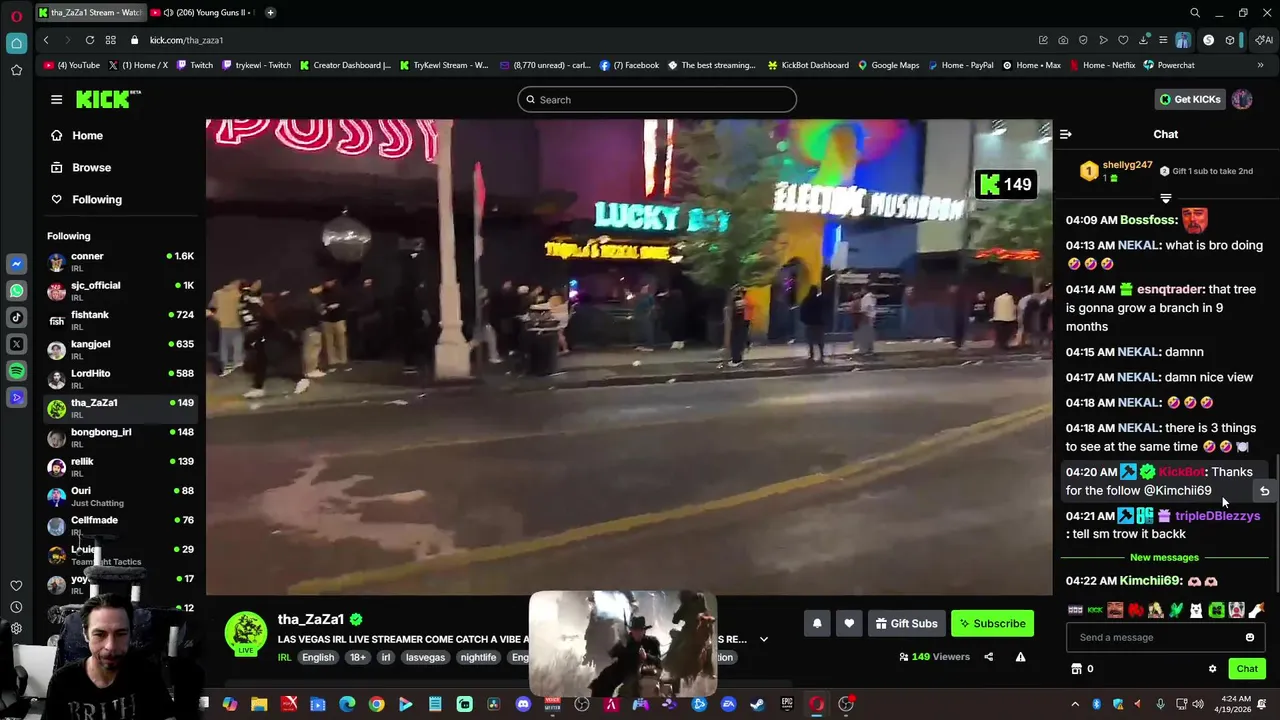Open conner's channel in Following list
Image resolution: width=1280 pixels, height=720 pixels.
pyautogui.click(x=120, y=262)
